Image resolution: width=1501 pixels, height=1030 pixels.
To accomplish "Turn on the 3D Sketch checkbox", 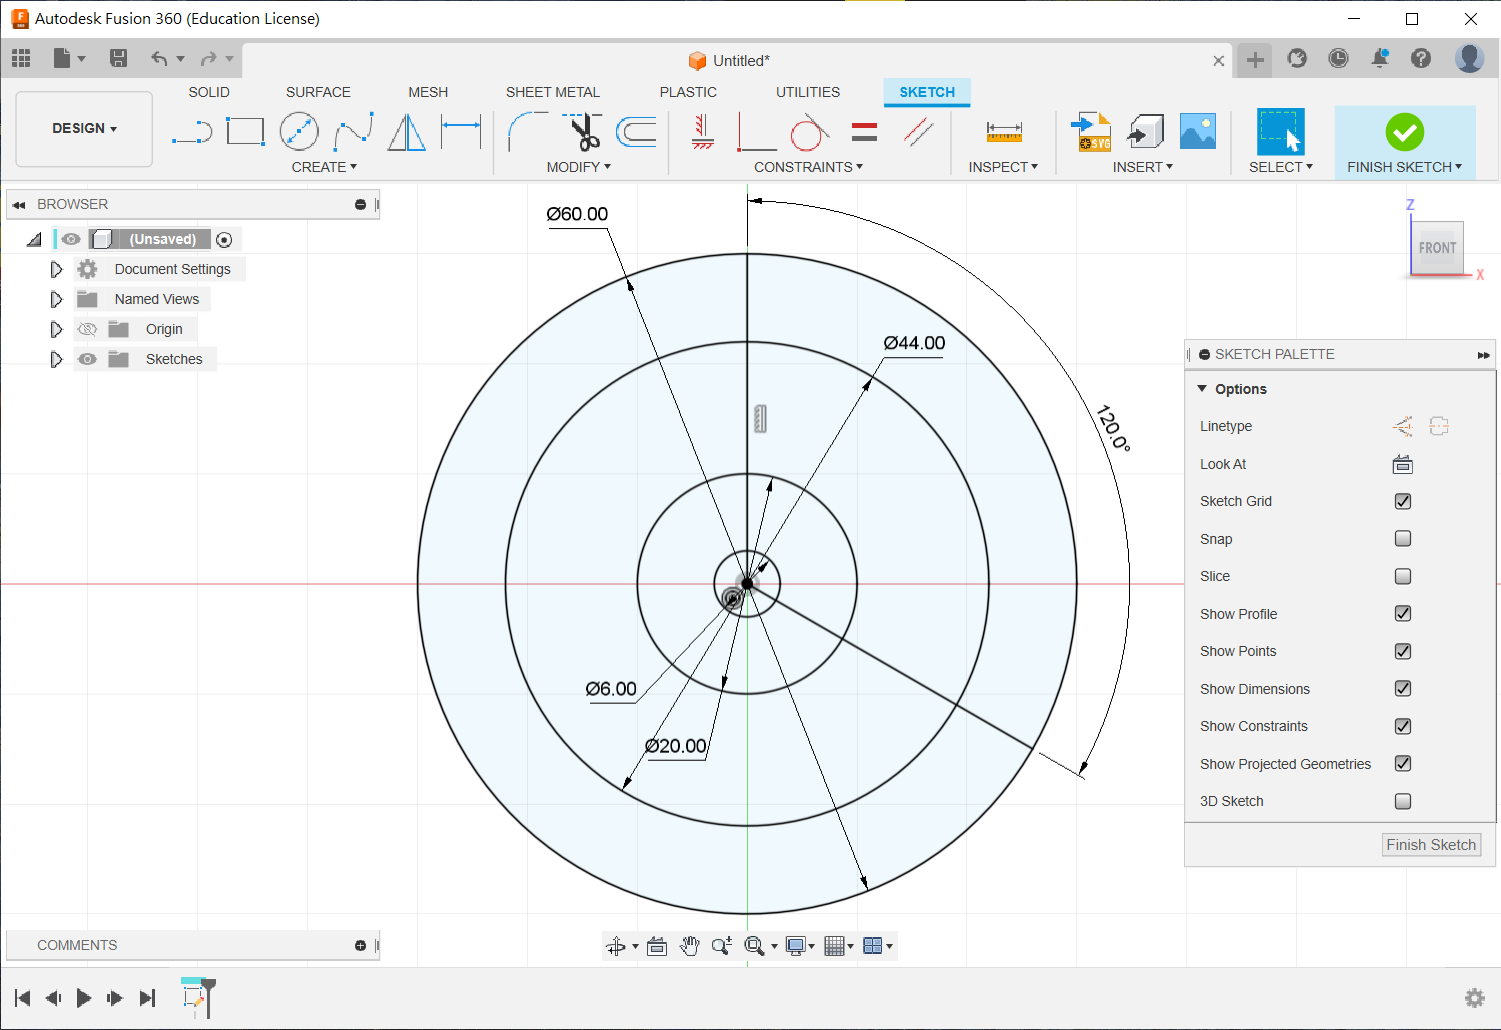I will coord(1402,801).
